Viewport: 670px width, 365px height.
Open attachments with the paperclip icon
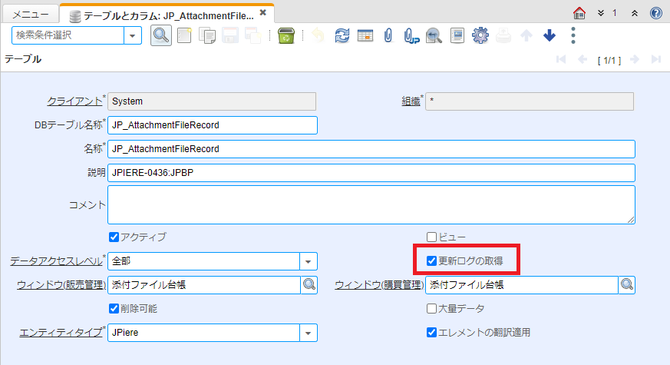388,35
